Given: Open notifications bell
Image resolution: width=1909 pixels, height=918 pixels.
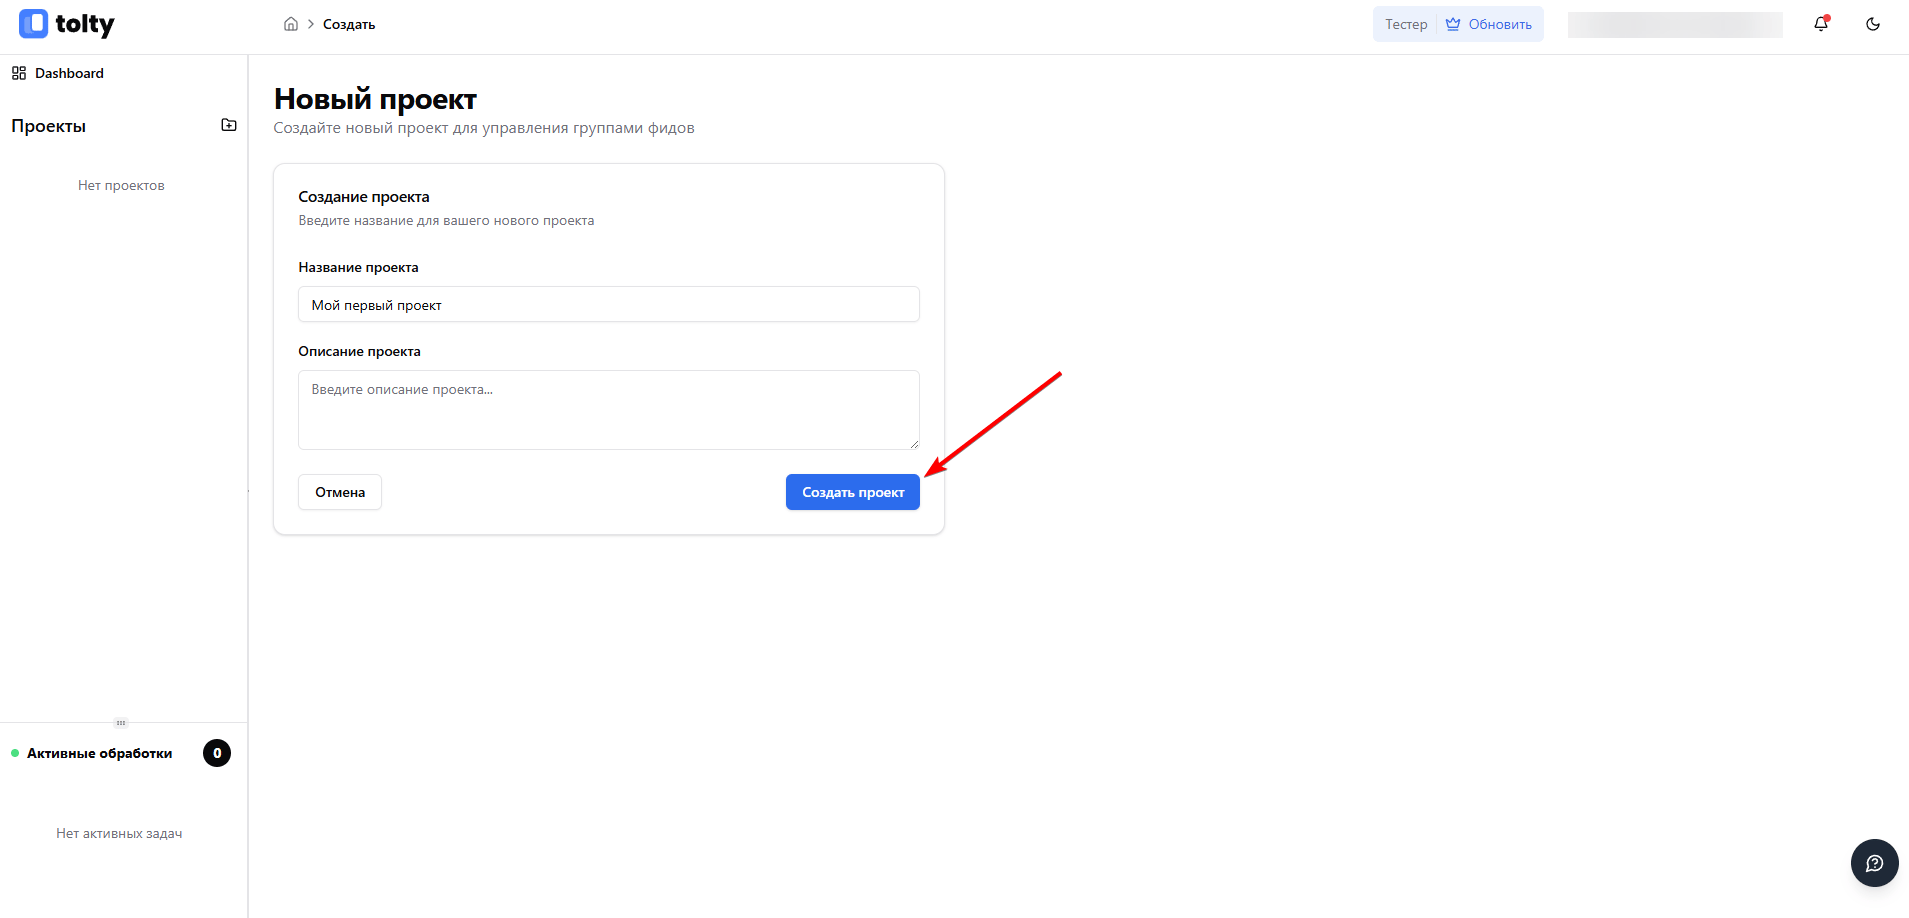Looking at the screenshot, I should point(1821,24).
